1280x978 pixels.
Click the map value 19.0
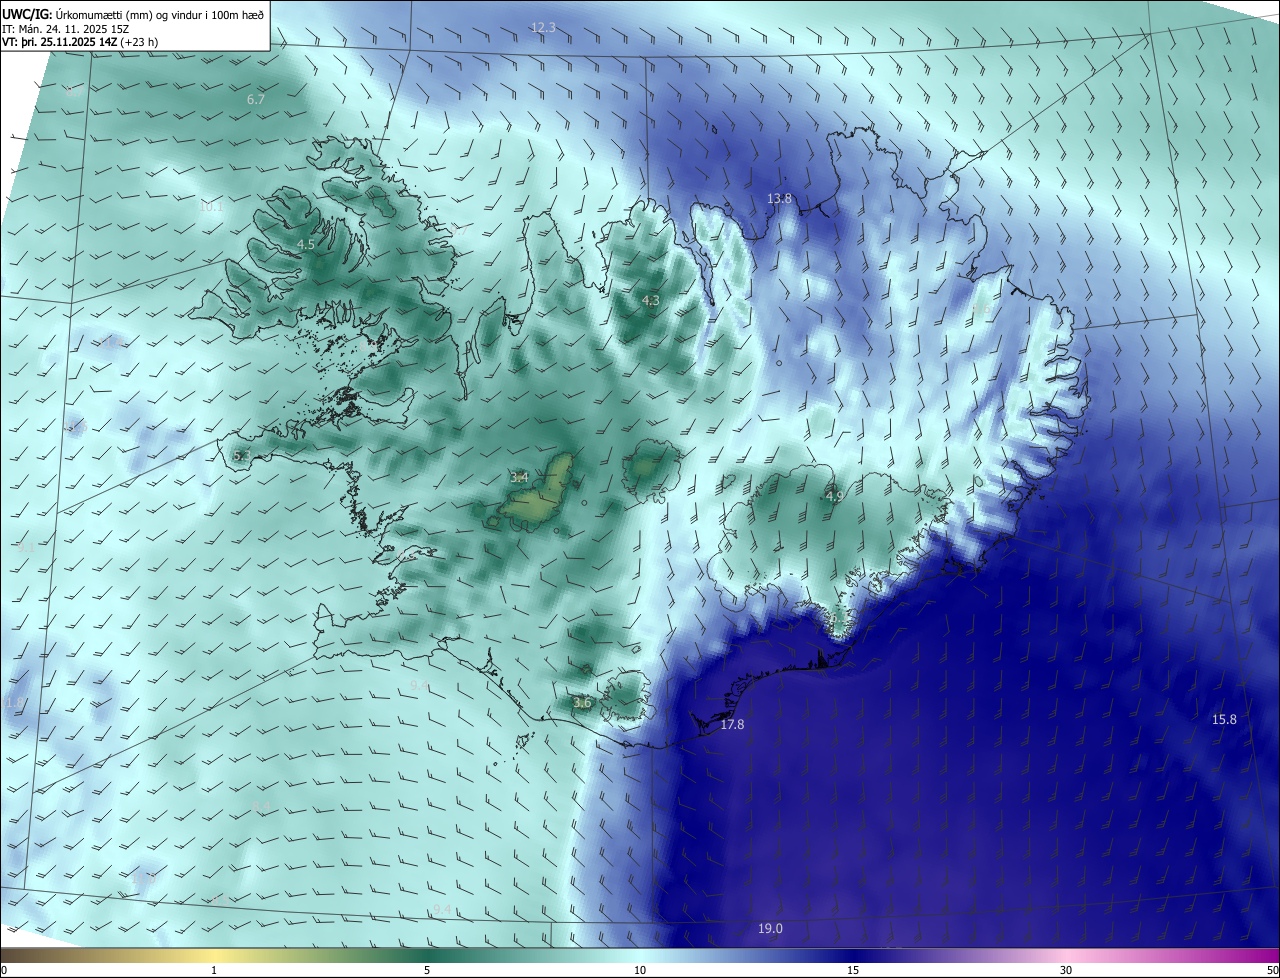pos(770,928)
